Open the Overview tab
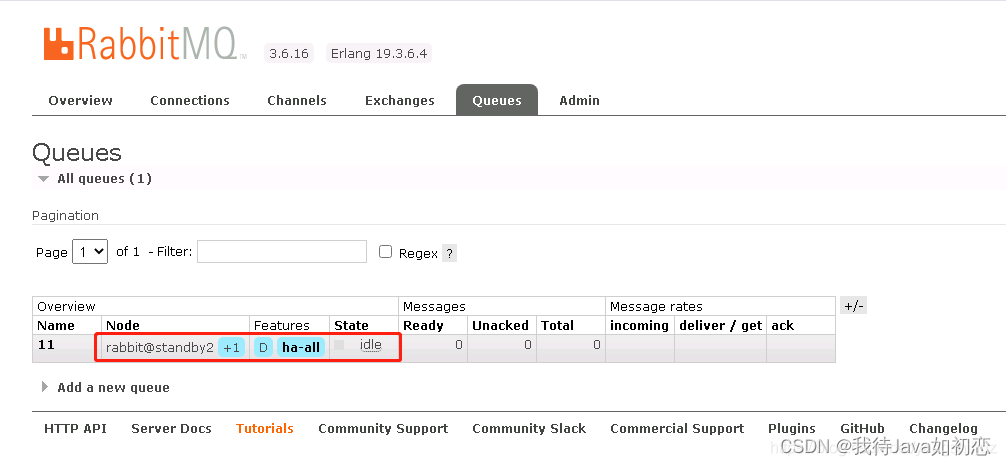 coord(80,100)
